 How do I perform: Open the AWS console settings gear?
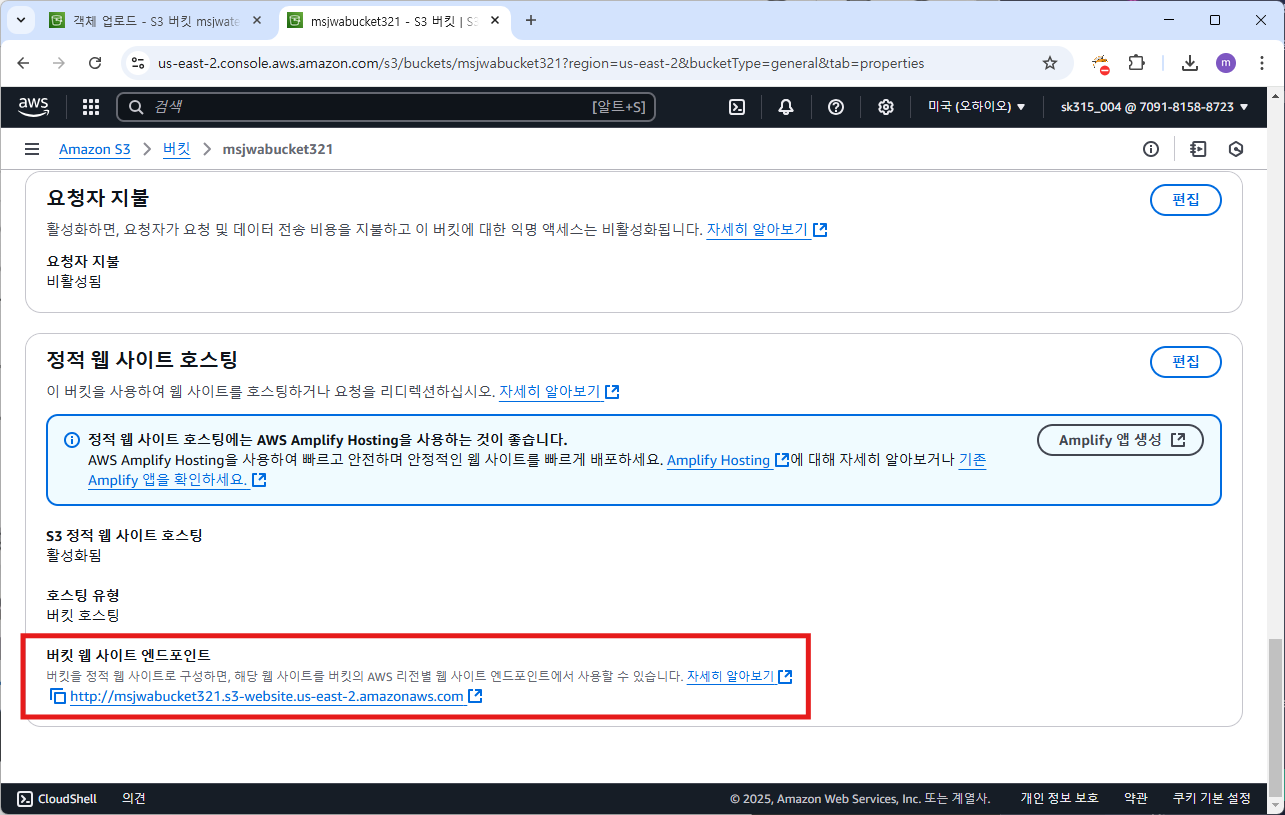tap(885, 107)
